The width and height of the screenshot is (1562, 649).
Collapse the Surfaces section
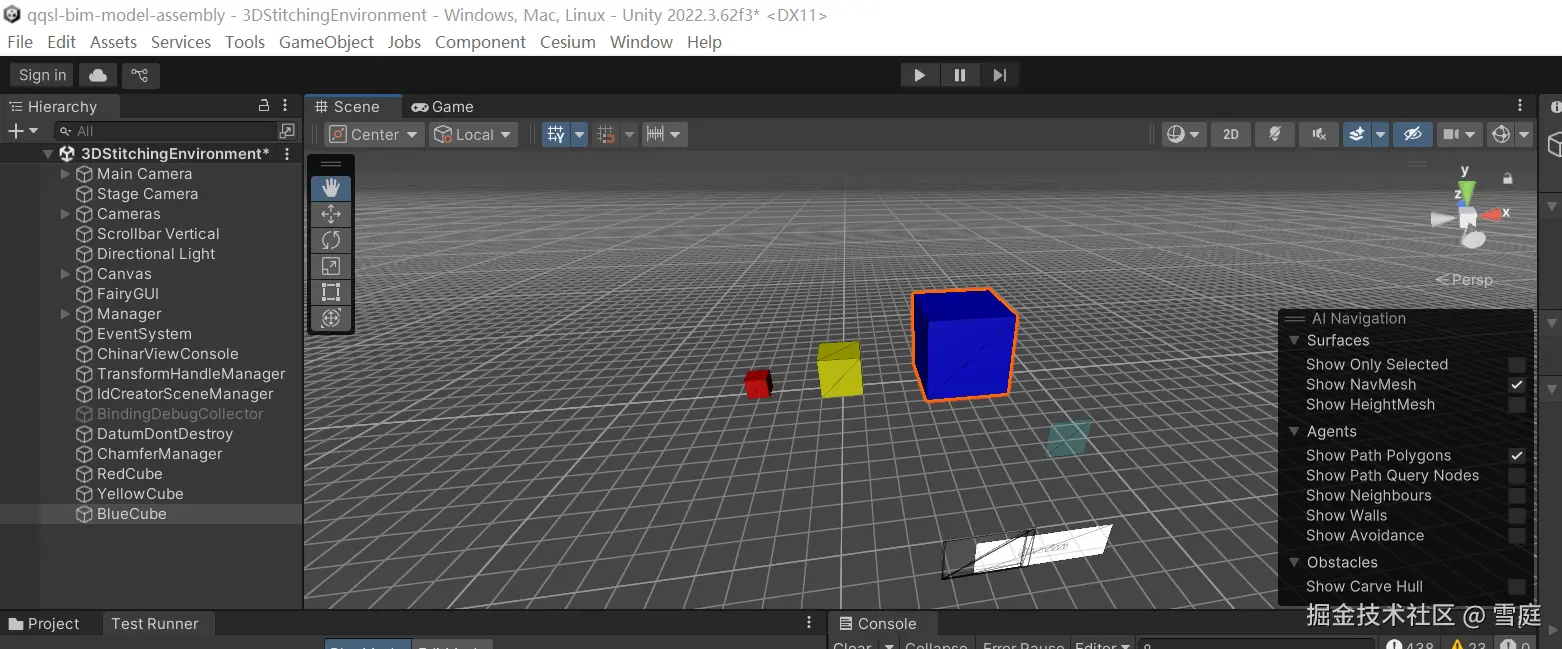coord(1293,341)
